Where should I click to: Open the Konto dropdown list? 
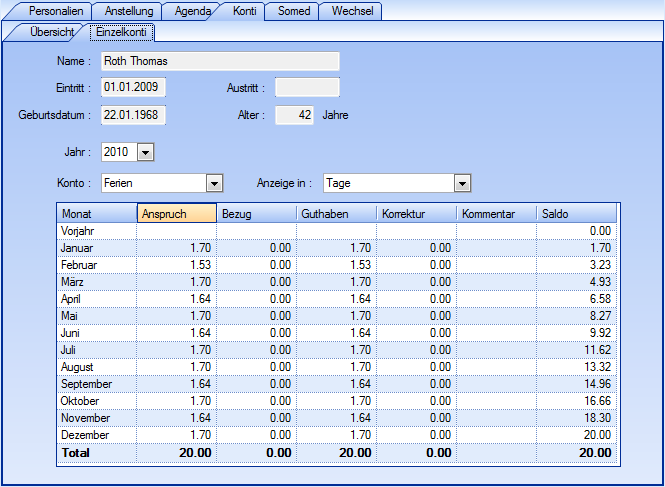213,183
